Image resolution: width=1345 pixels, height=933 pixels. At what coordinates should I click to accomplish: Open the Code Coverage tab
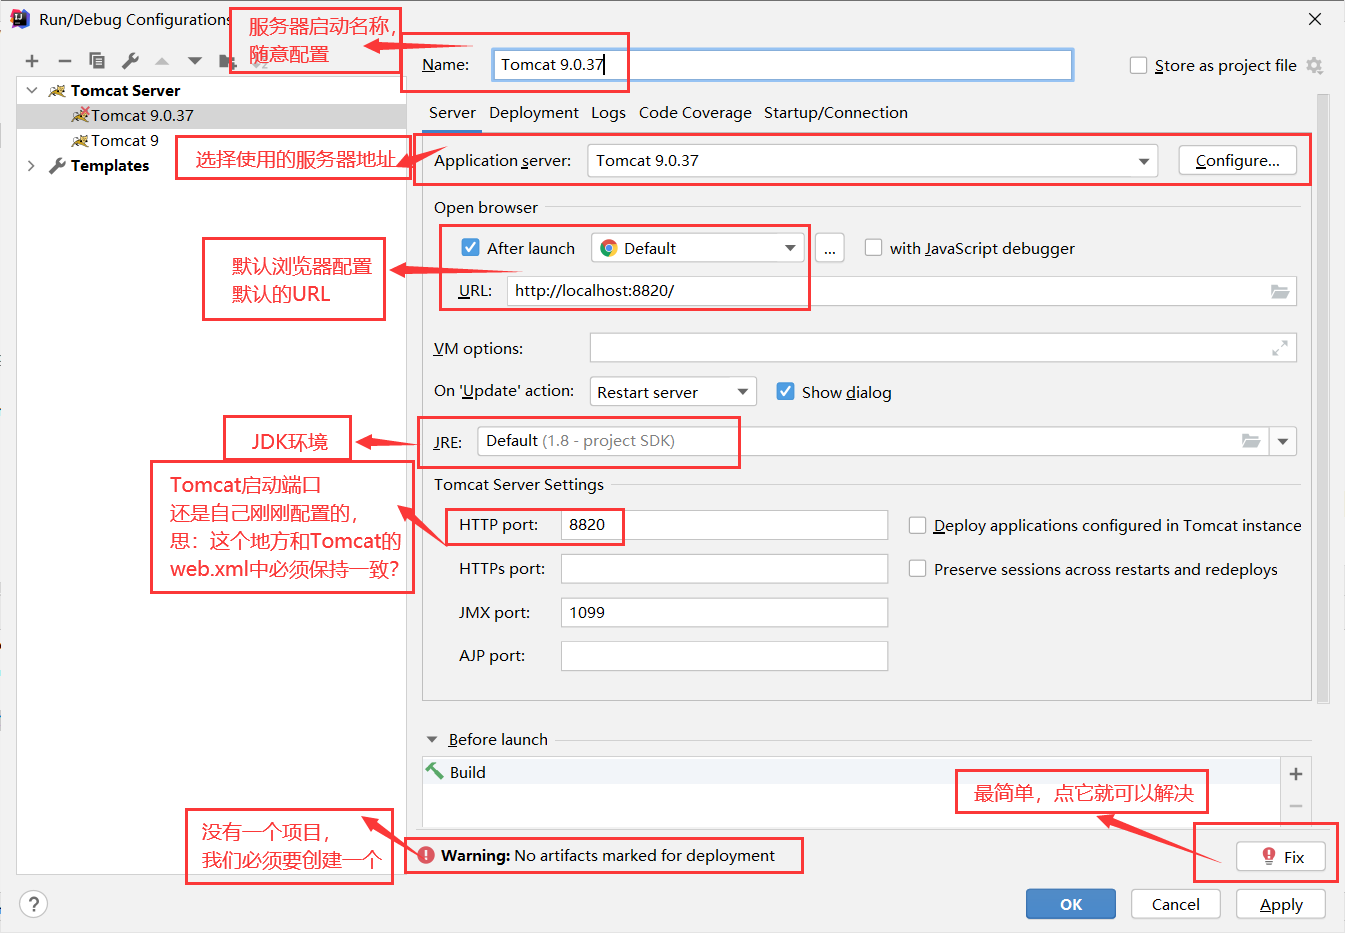coord(695,113)
